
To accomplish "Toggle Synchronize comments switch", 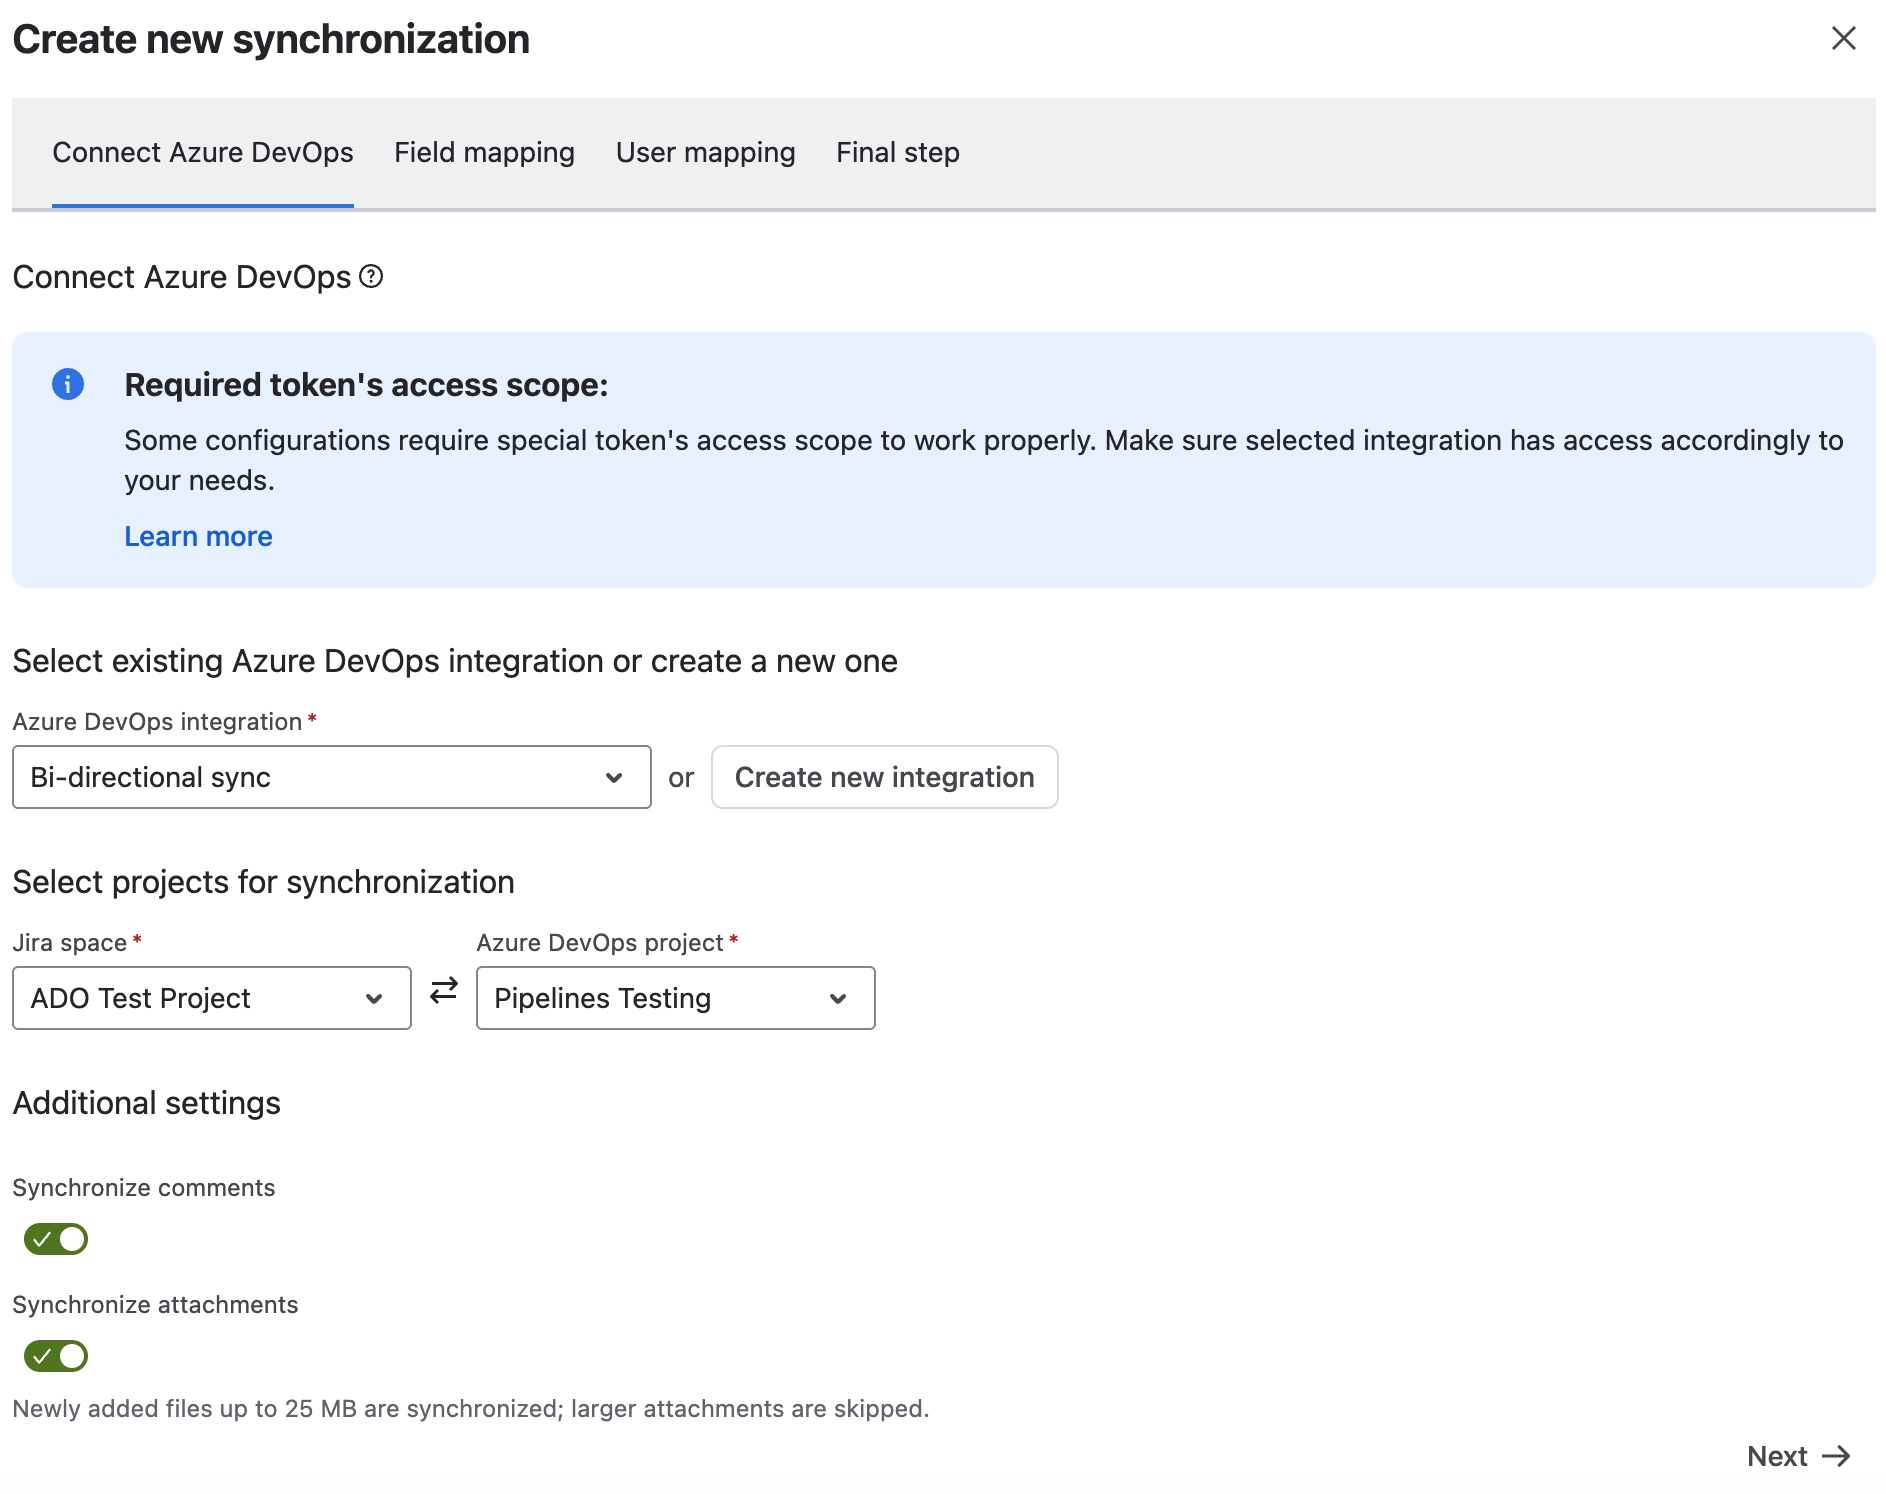I will pyautogui.click(x=56, y=1239).
